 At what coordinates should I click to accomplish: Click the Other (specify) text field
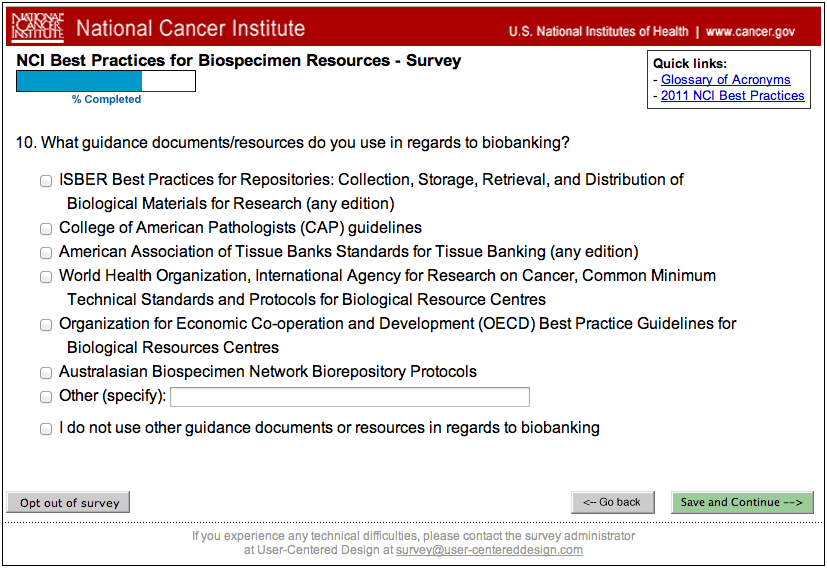(x=349, y=397)
